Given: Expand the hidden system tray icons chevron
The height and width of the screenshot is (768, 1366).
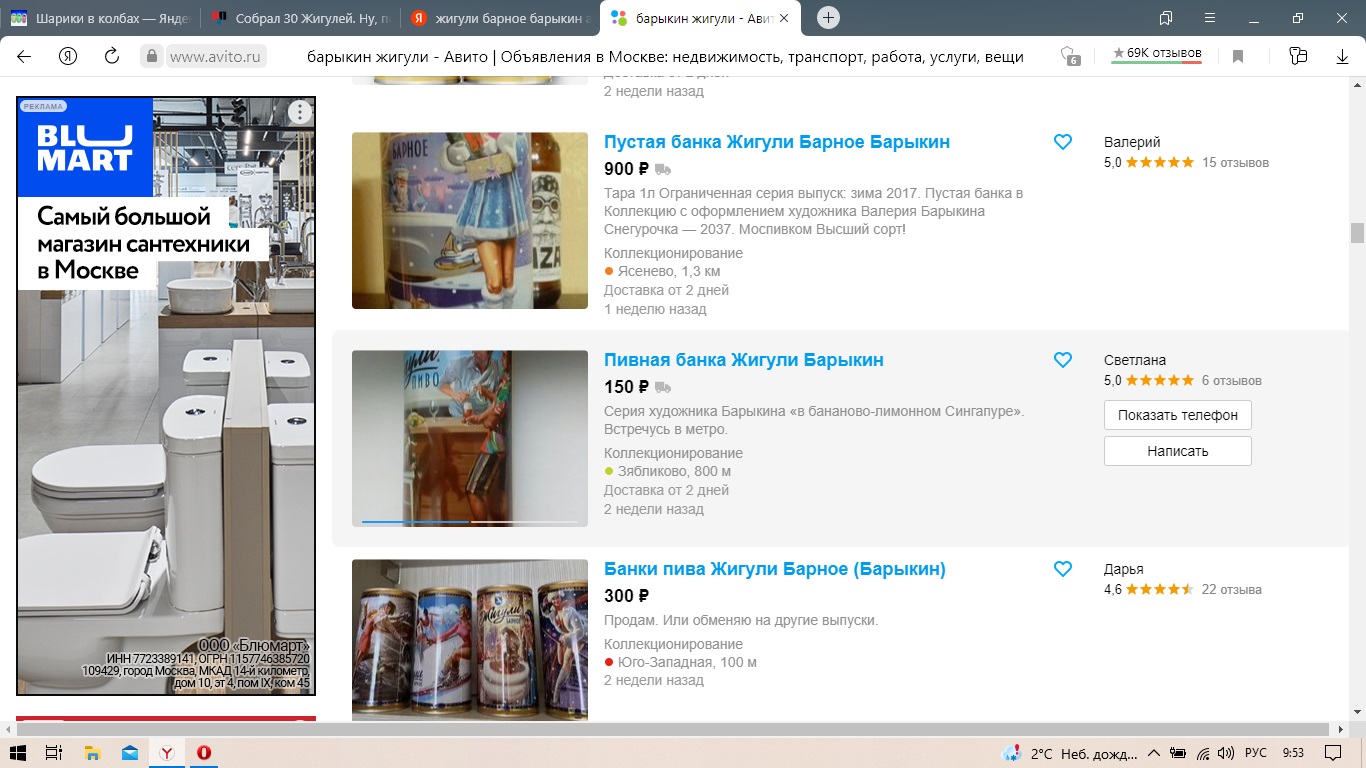Looking at the screenshot, I should [1154, 753].
